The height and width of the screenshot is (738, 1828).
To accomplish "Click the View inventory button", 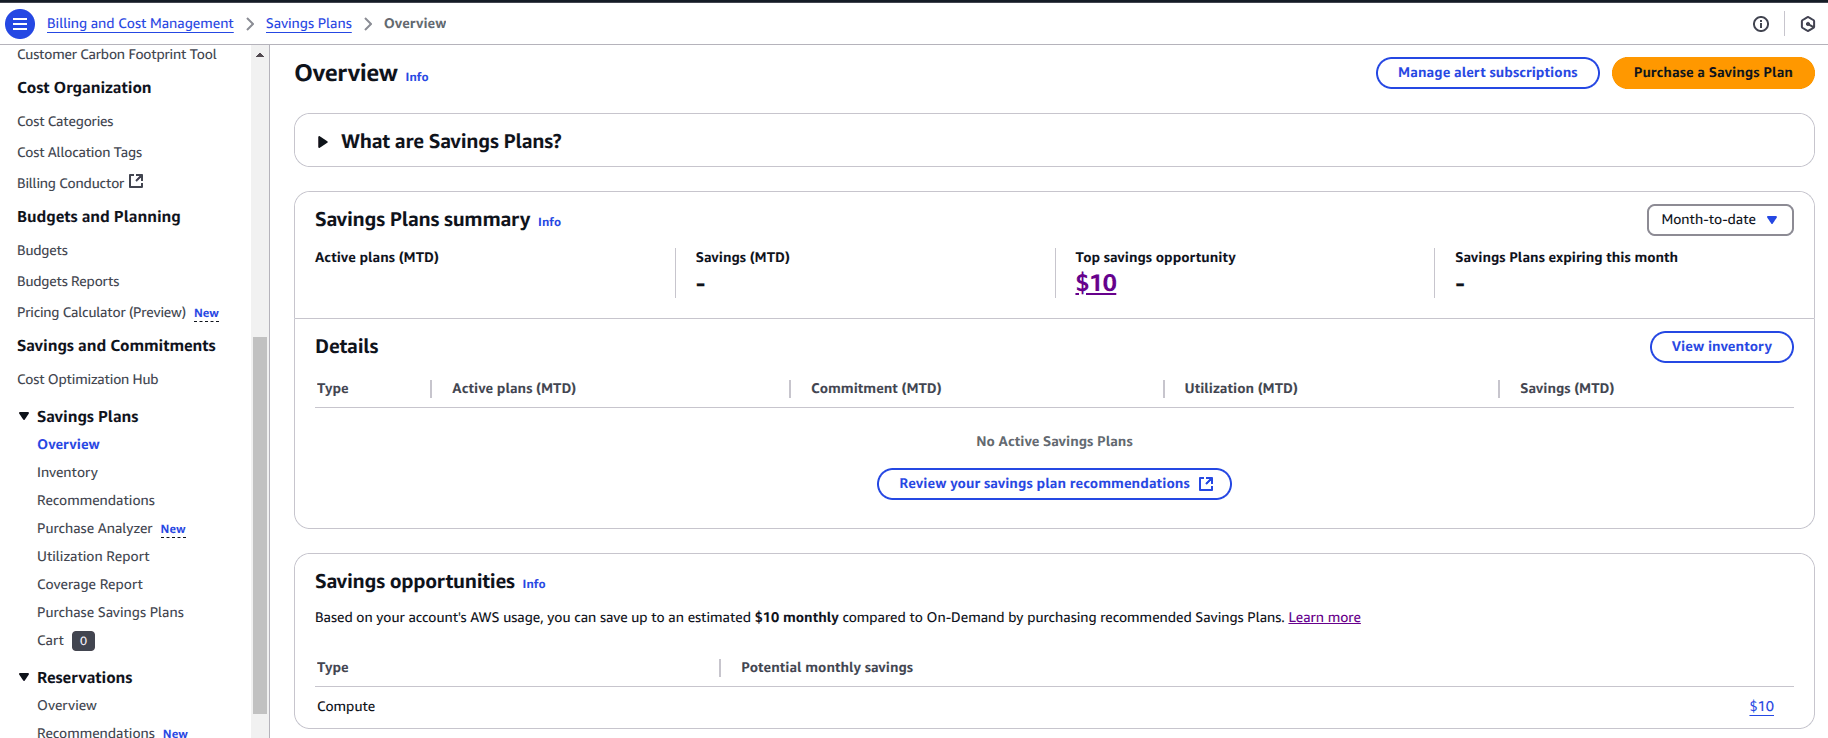I will (1721, 347).
